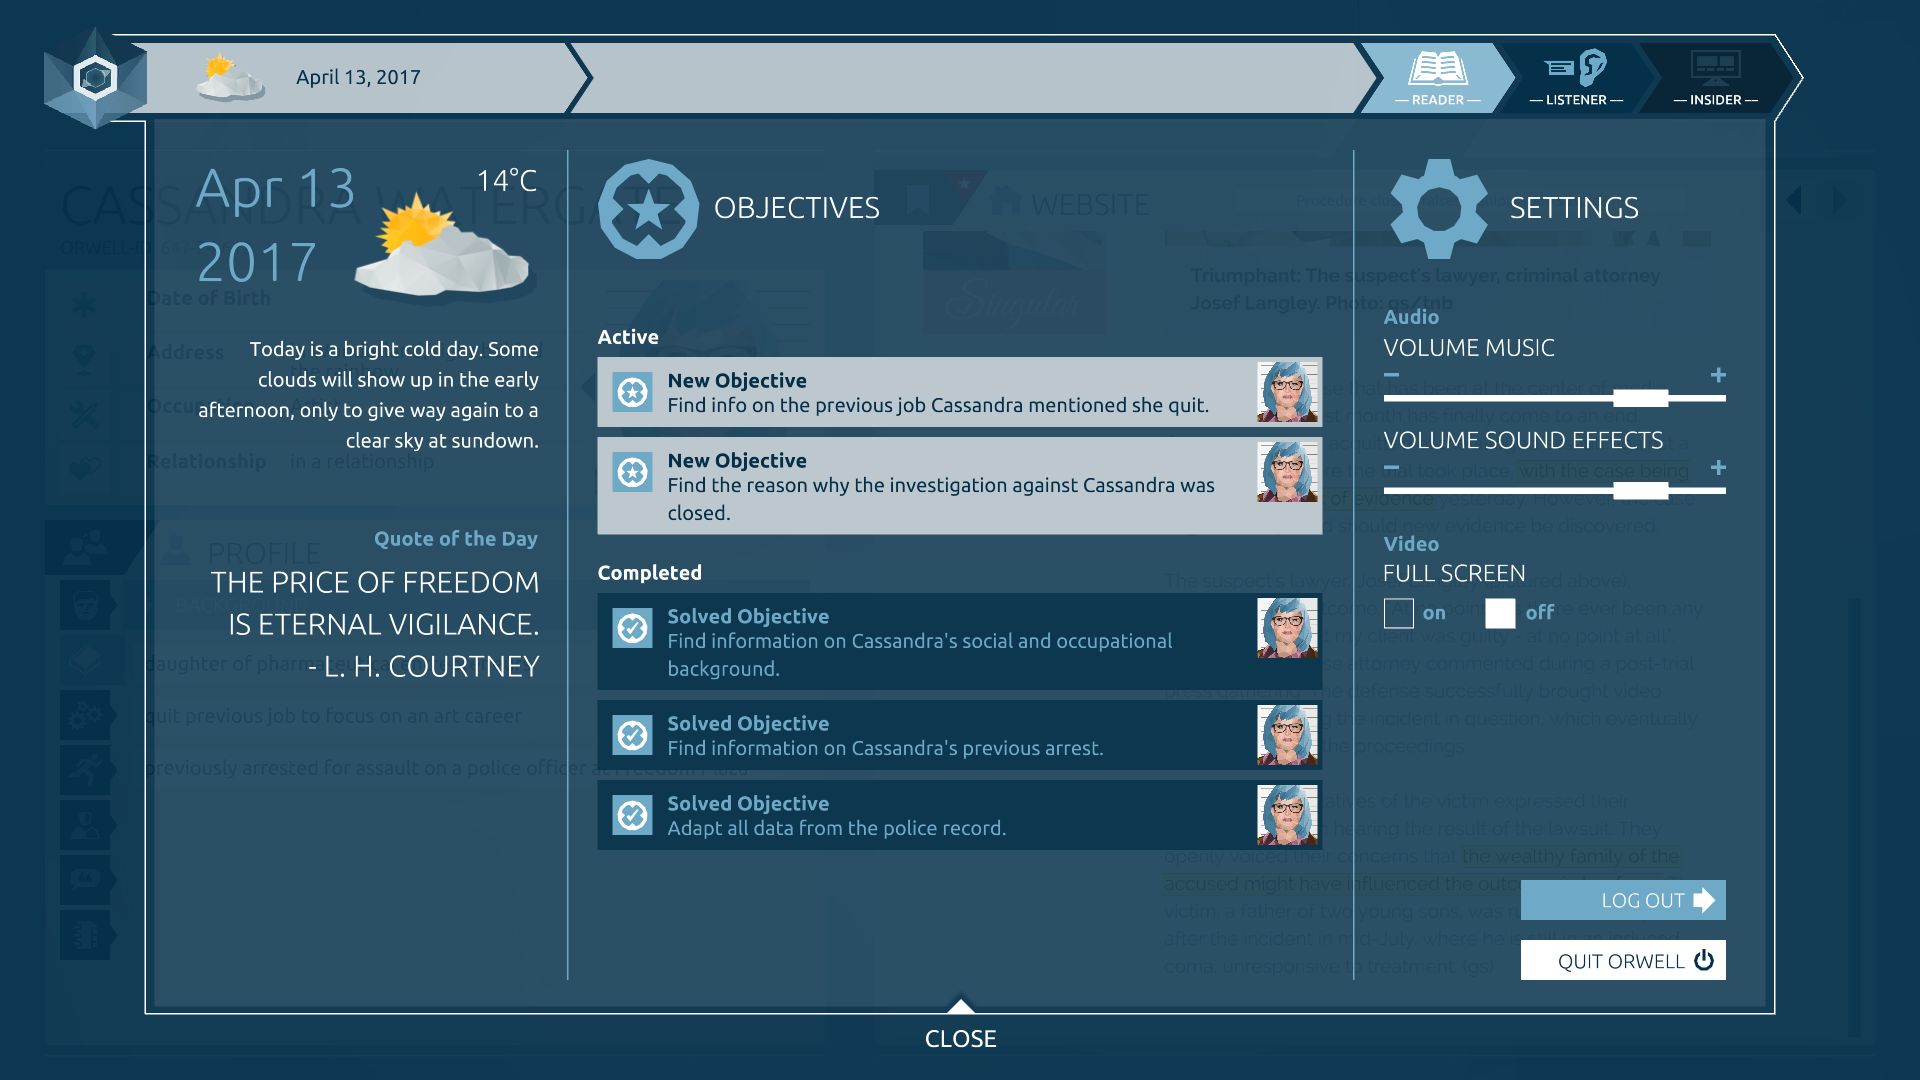Select full screen 'off' checkbox
The image size is (1920, 1080).
click(x=1499, y=613)
